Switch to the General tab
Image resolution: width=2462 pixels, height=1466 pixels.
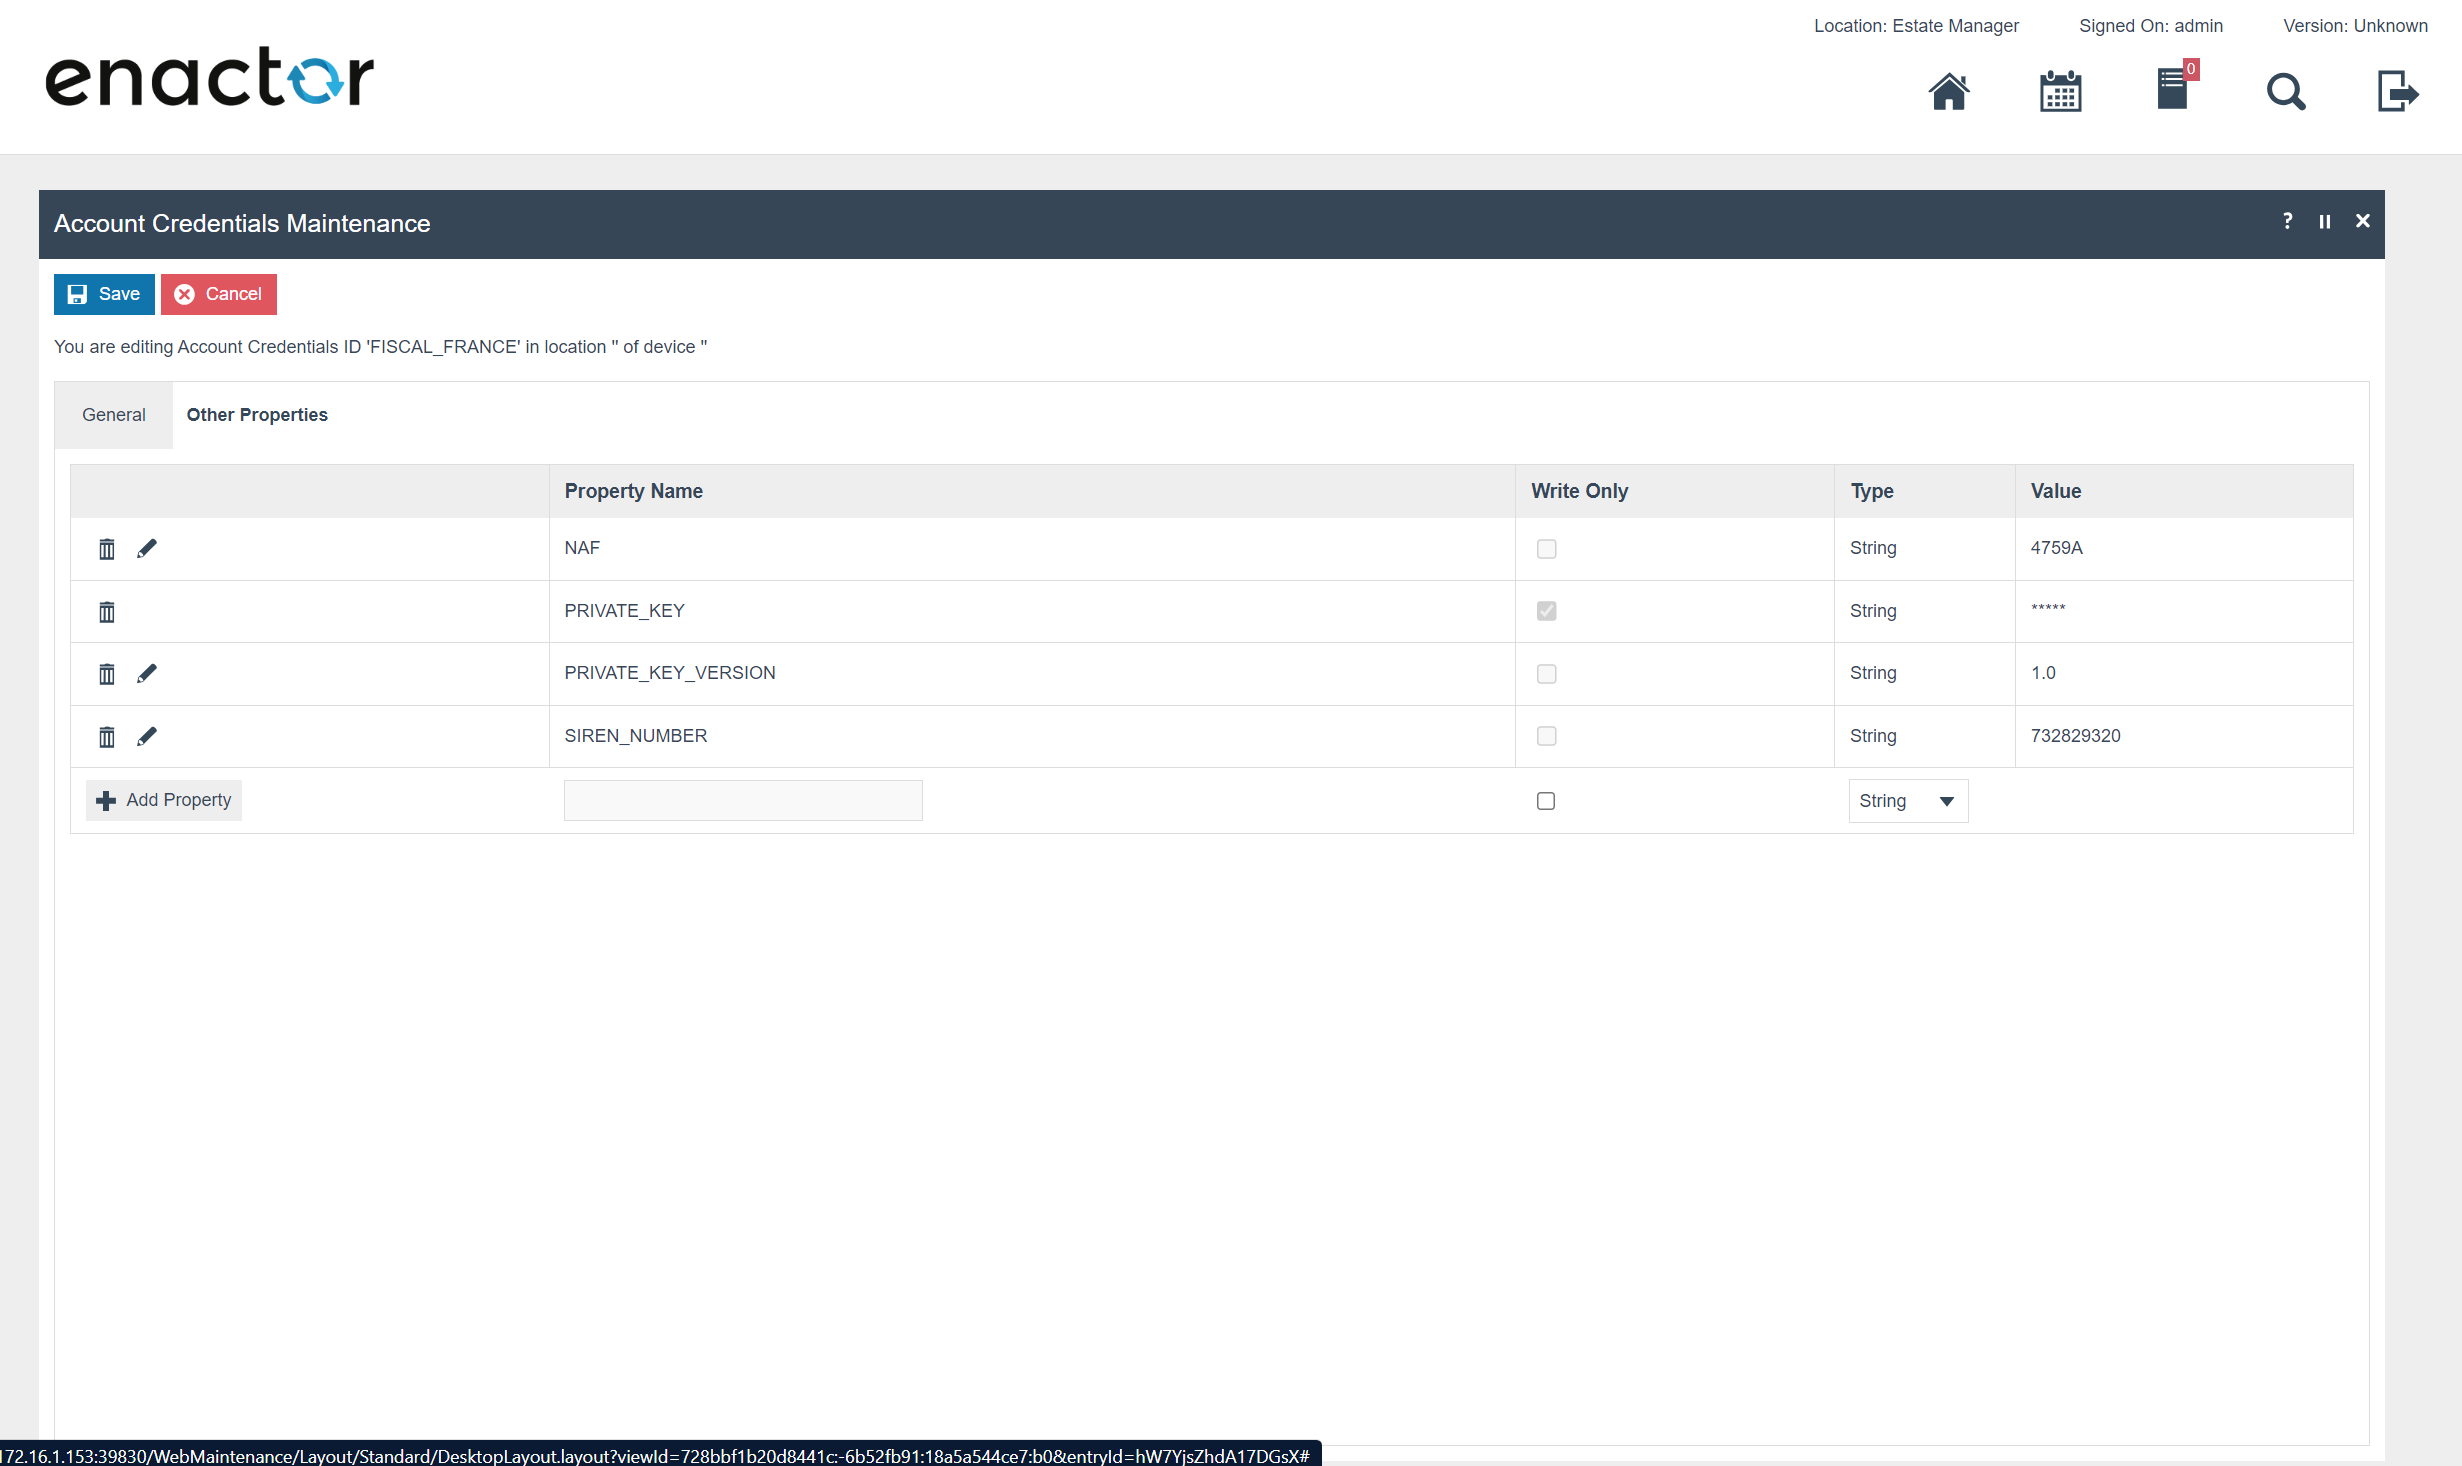[113, 415]
